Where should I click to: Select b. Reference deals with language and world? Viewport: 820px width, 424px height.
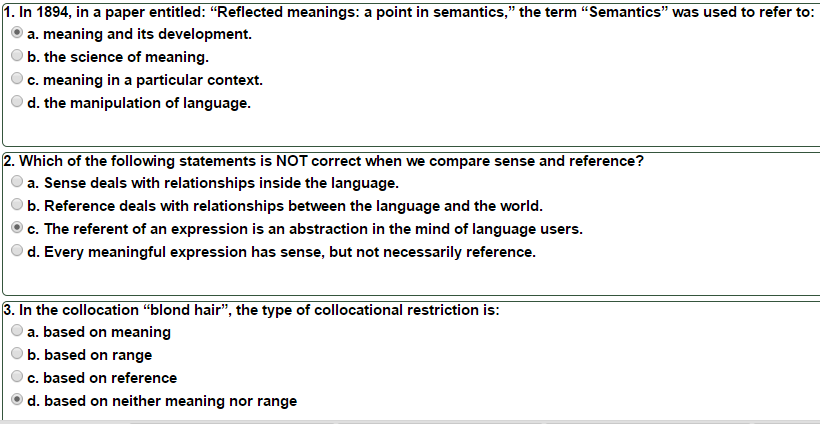coord(17,204)
